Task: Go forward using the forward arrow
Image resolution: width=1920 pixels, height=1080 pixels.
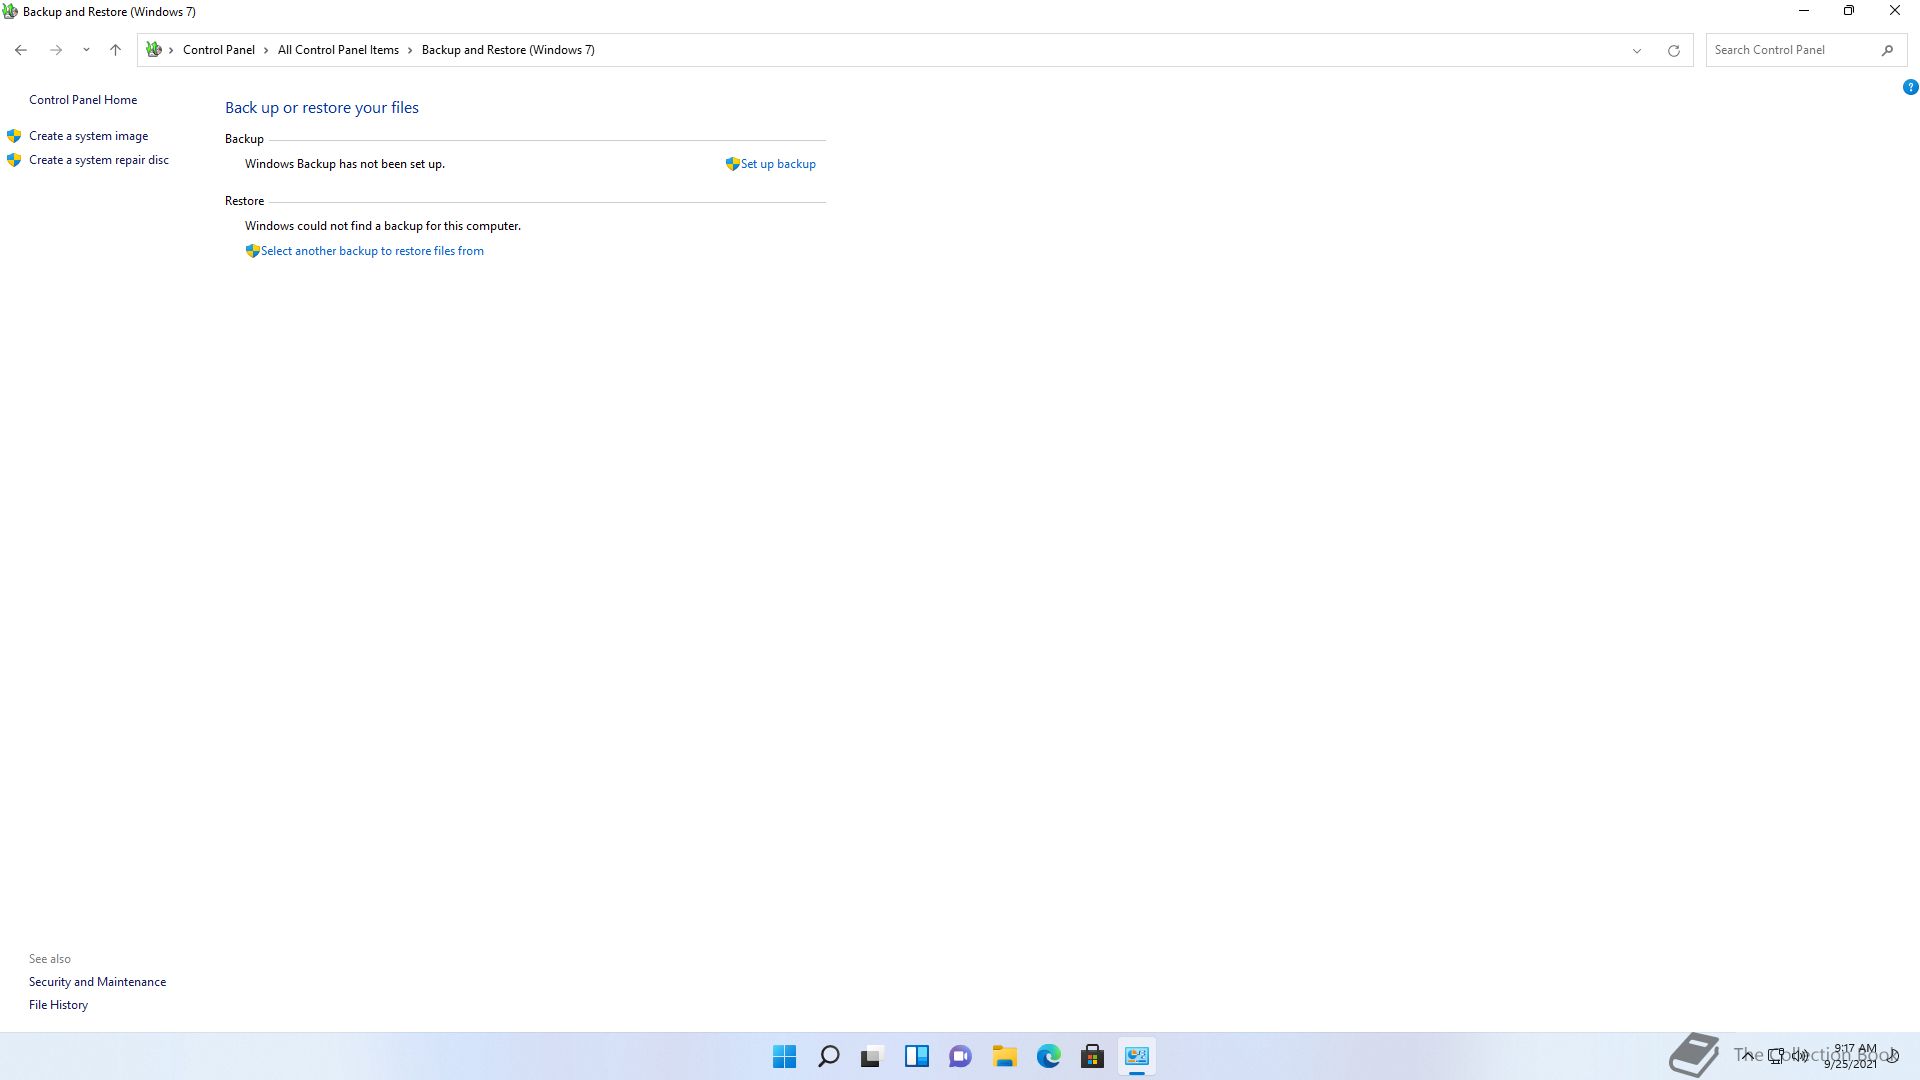Action: (56, 50)
